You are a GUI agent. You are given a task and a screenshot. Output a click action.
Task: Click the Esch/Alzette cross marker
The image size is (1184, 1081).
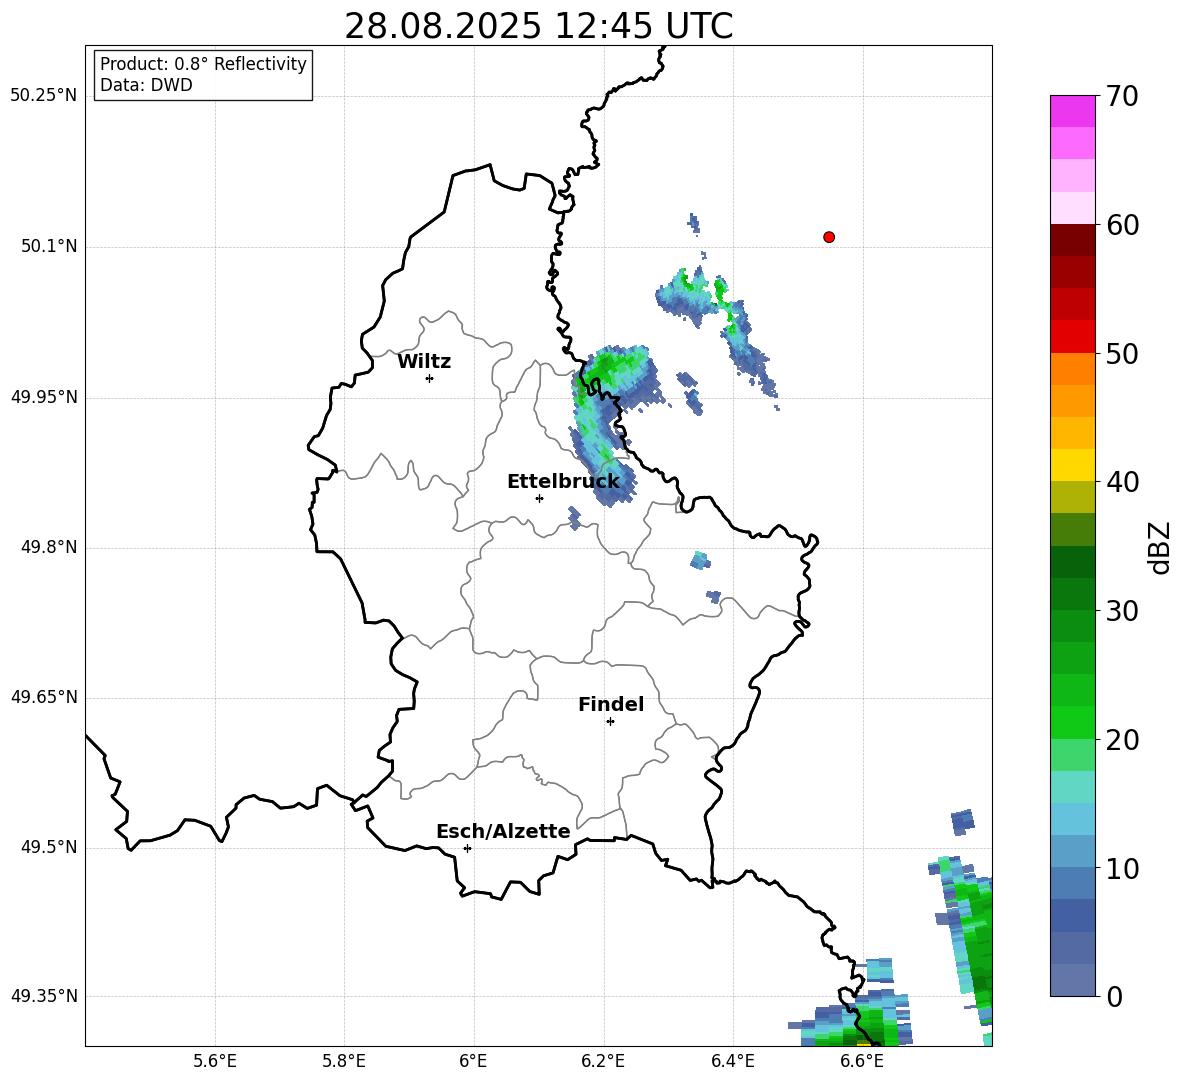pyautogui.click(x=467, y=848)
